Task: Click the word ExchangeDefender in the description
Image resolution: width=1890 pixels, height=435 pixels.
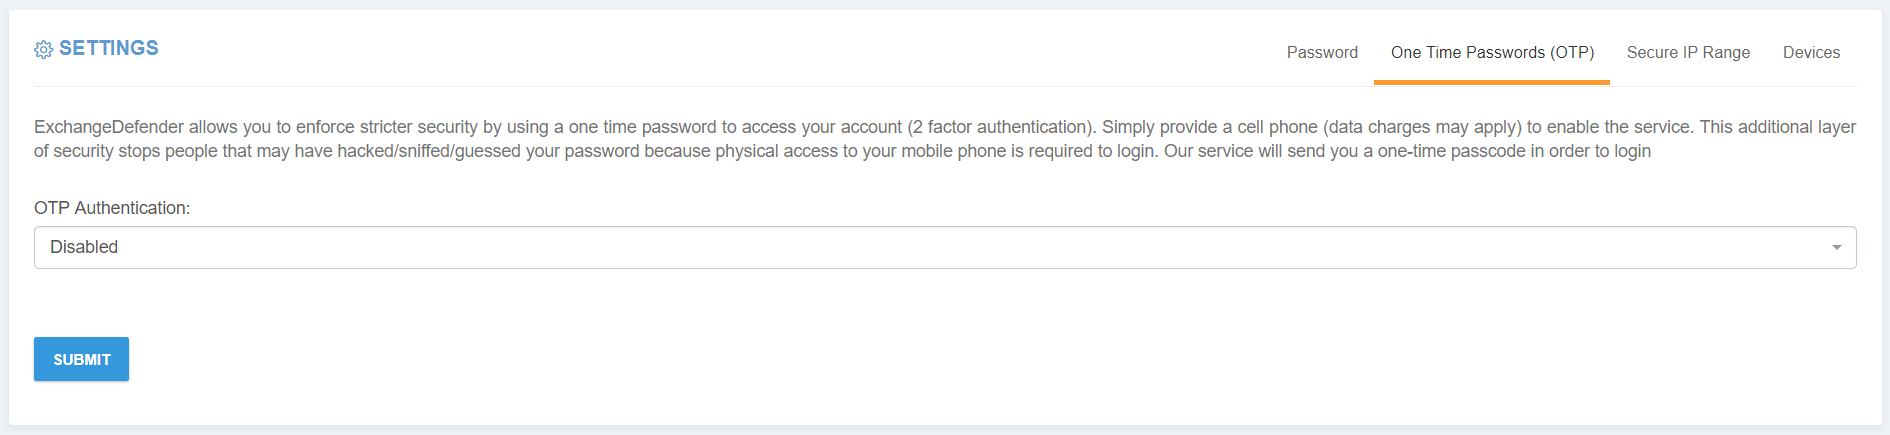Action: (x=109, y=127)
